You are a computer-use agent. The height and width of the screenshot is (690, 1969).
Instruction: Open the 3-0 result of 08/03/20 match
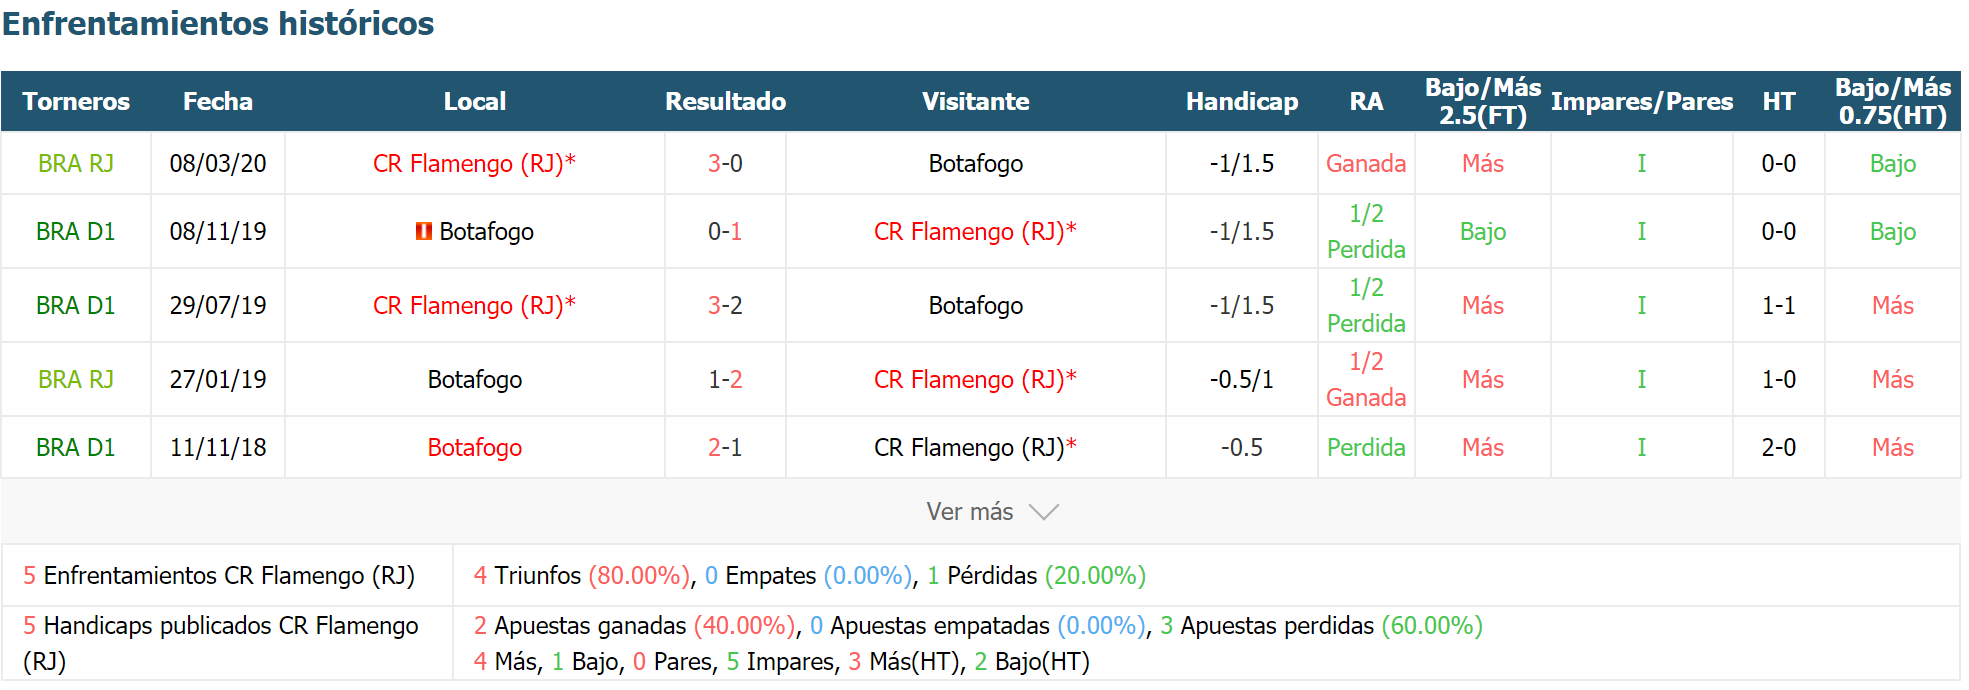pos(725,163)
